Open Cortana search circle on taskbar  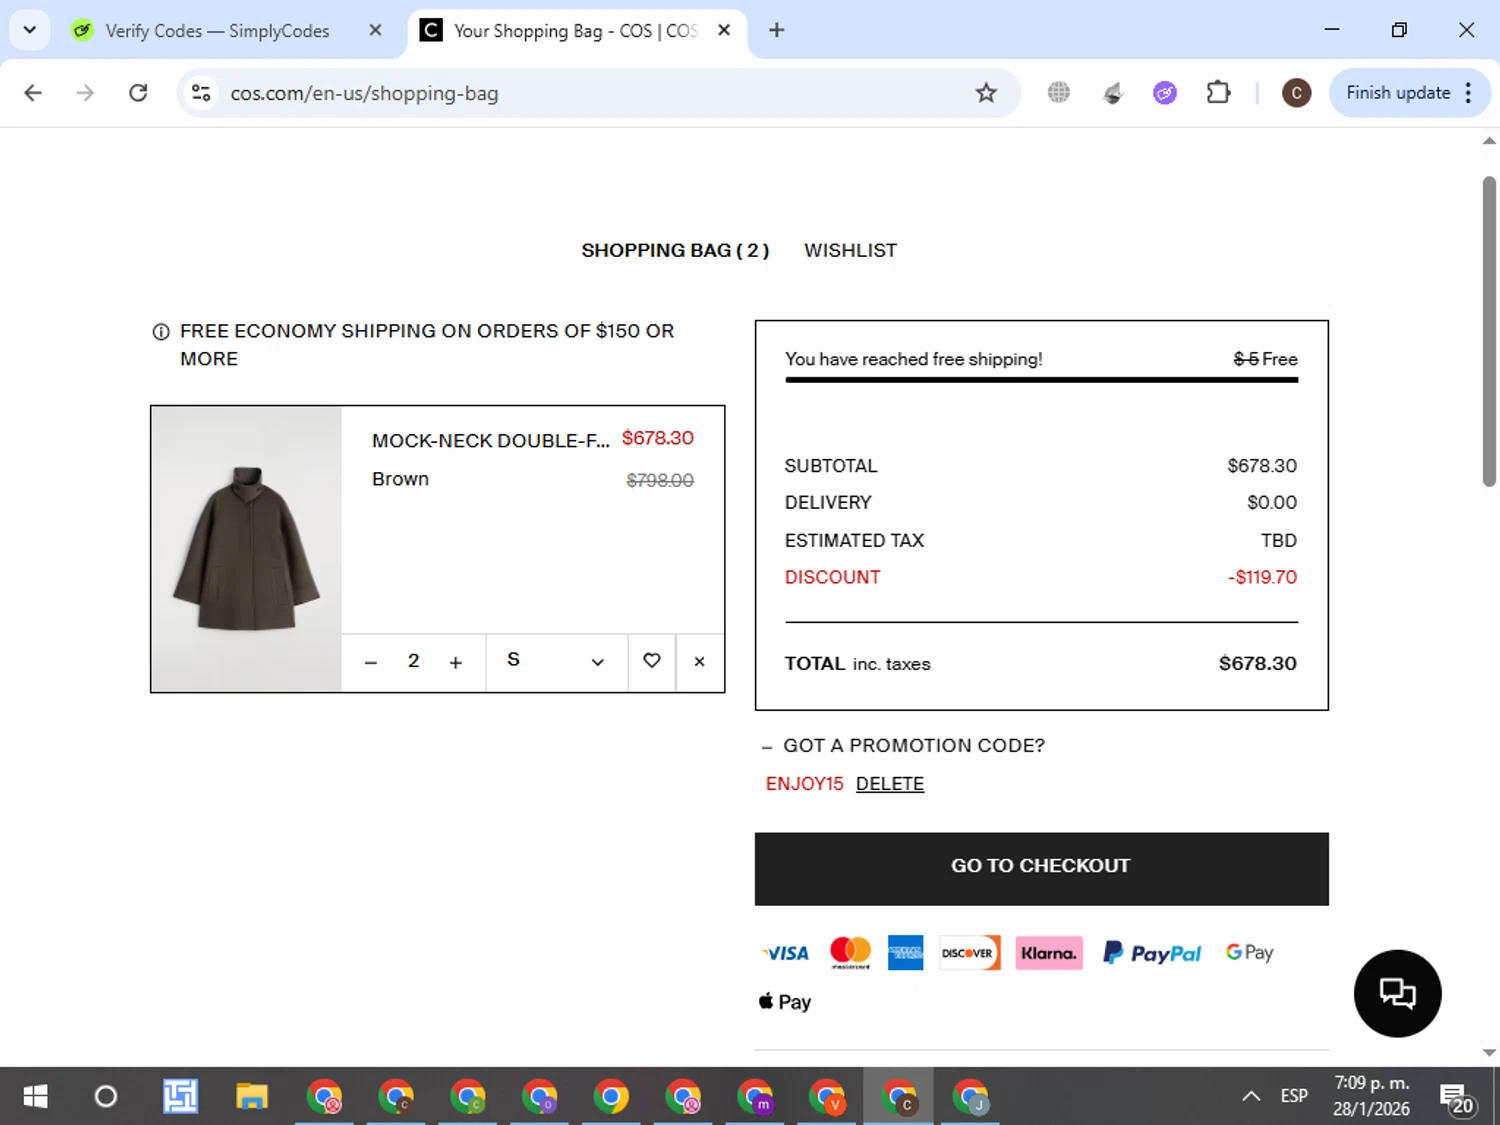(105, 1096)
